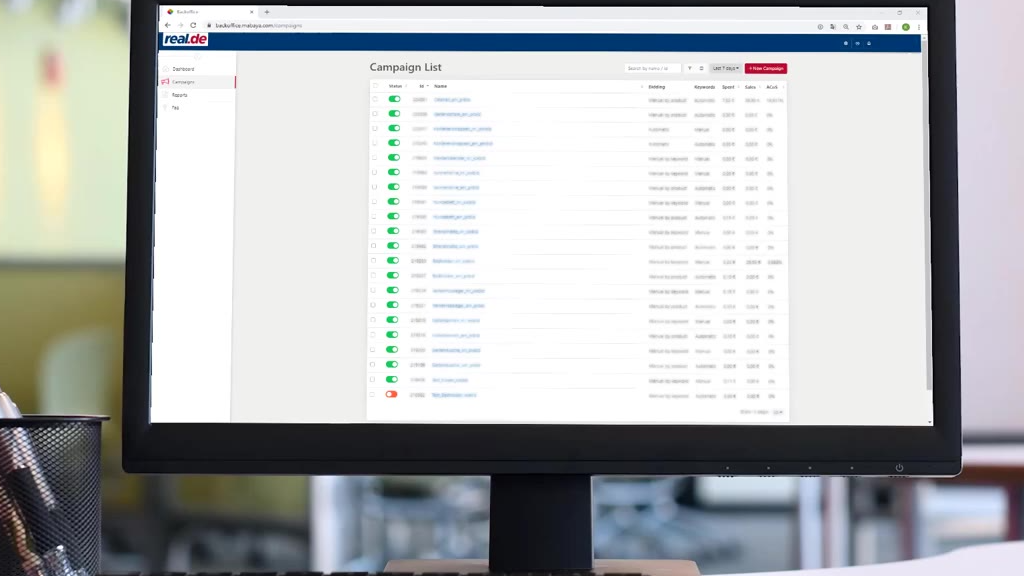Sort by the Spent column header
This screenshot has width=1024, height=576.
click(728, 87)
